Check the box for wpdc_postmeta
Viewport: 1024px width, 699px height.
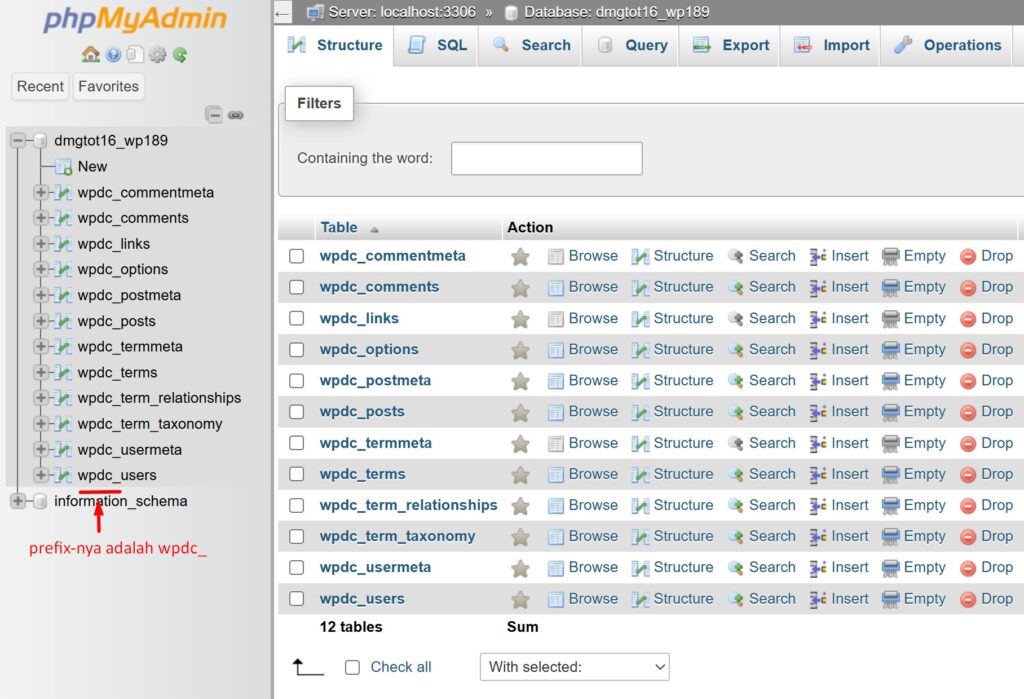point(296,381)
